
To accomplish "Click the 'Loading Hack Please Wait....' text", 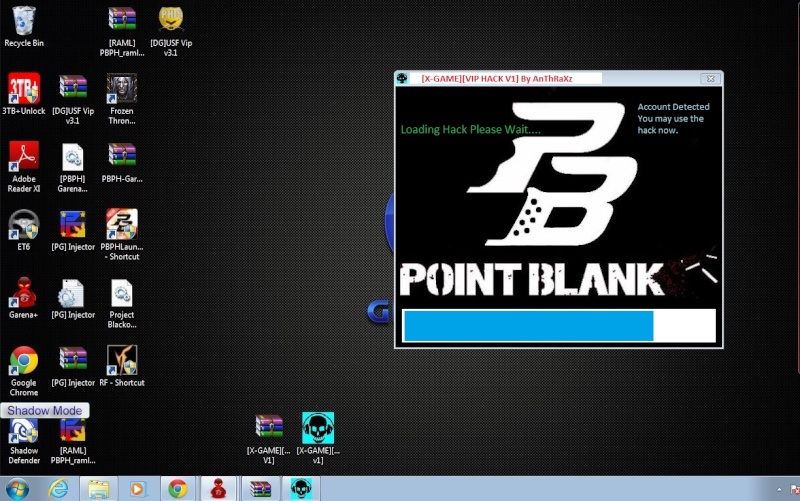I will click(x=470, y=130).
